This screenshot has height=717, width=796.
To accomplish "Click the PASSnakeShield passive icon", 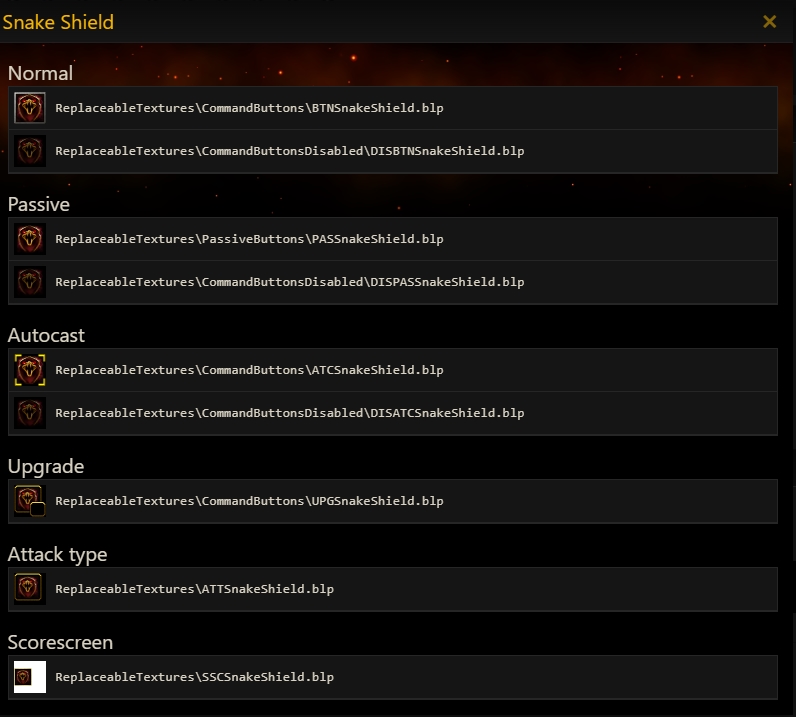I will 30,239.
